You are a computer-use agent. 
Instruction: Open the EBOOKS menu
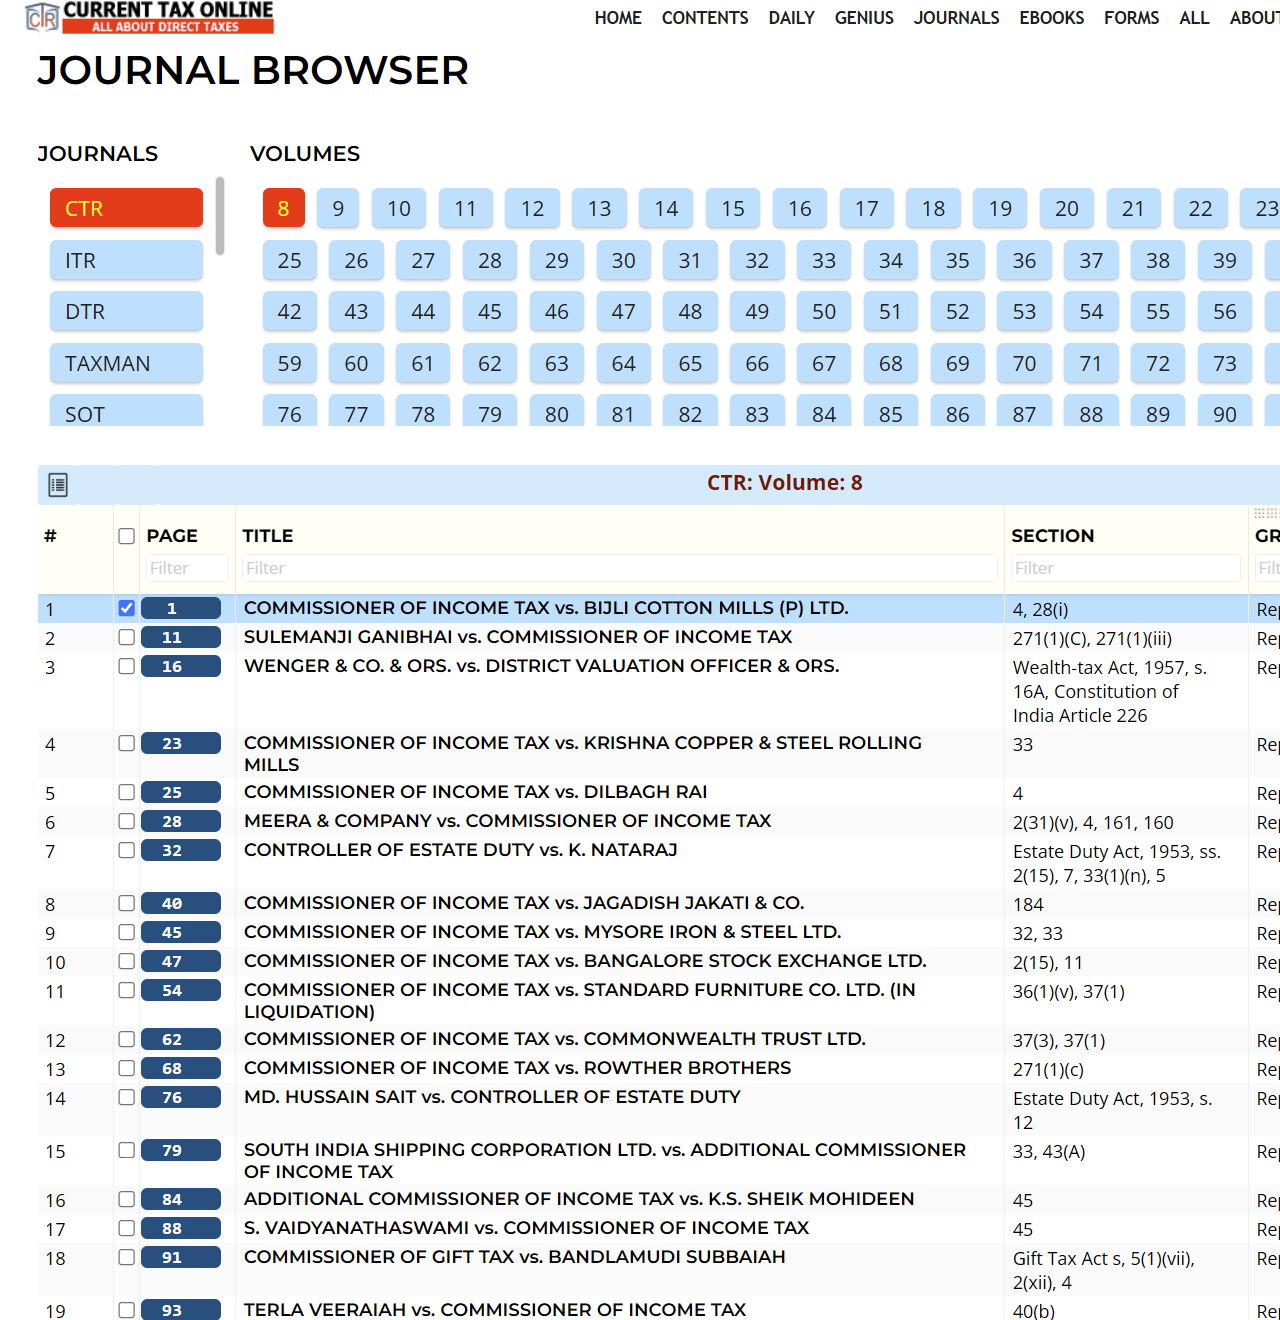(x=1052, y=18)
